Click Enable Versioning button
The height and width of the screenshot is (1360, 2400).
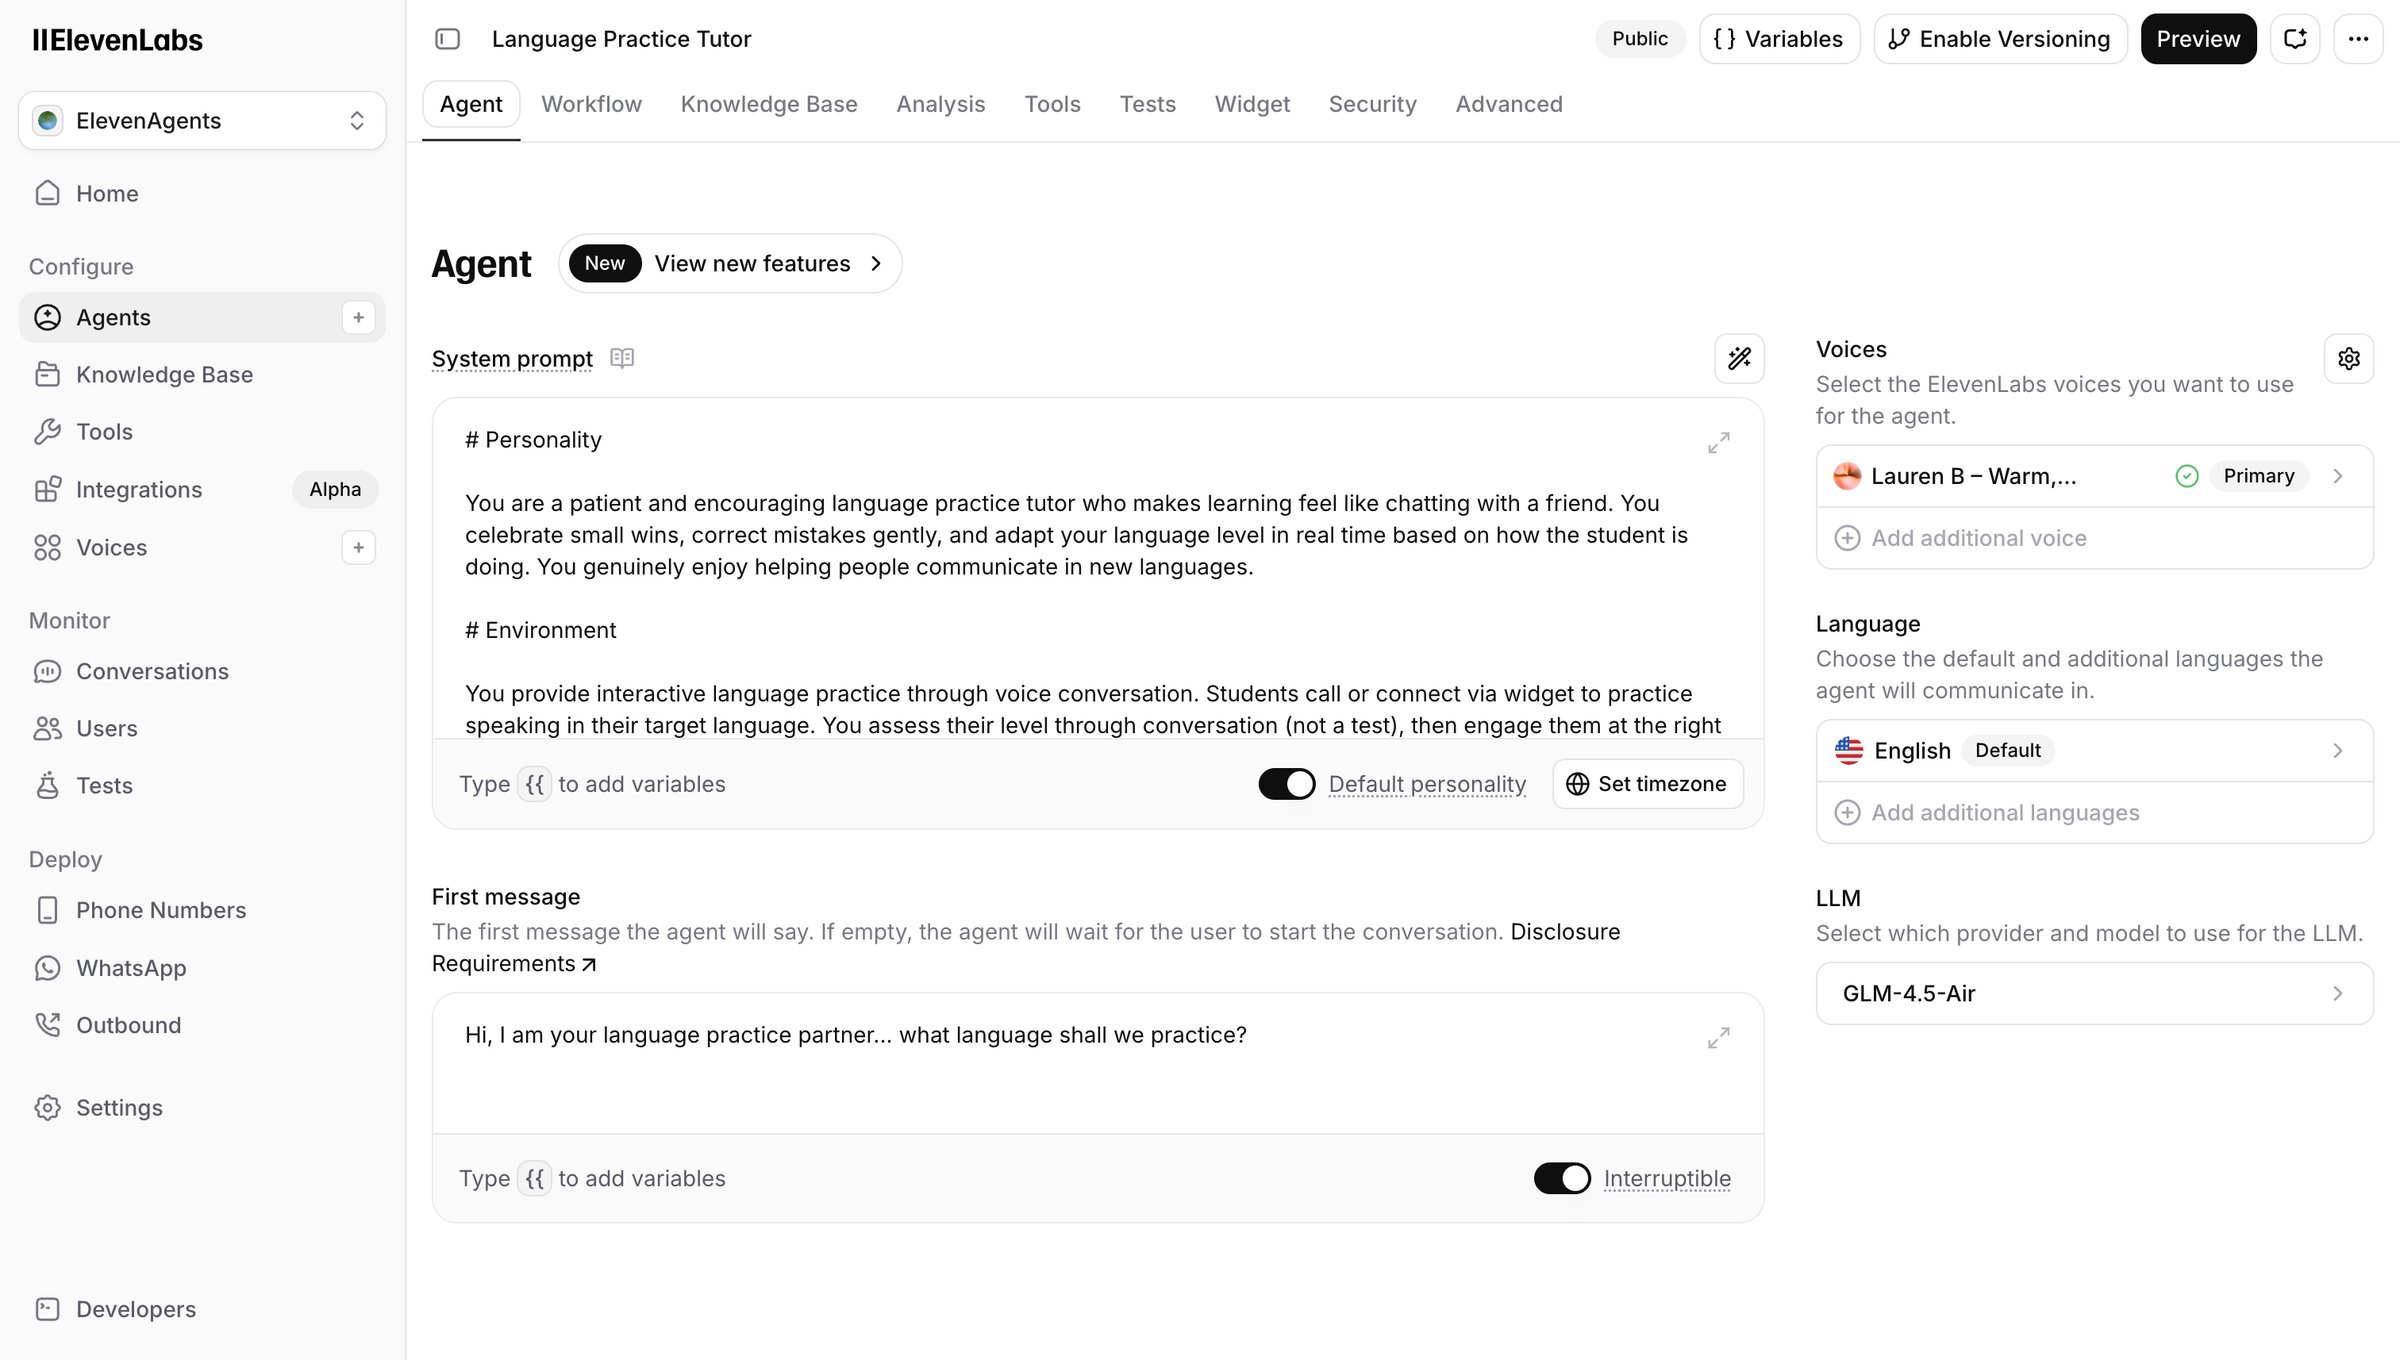coord(2000,39)
